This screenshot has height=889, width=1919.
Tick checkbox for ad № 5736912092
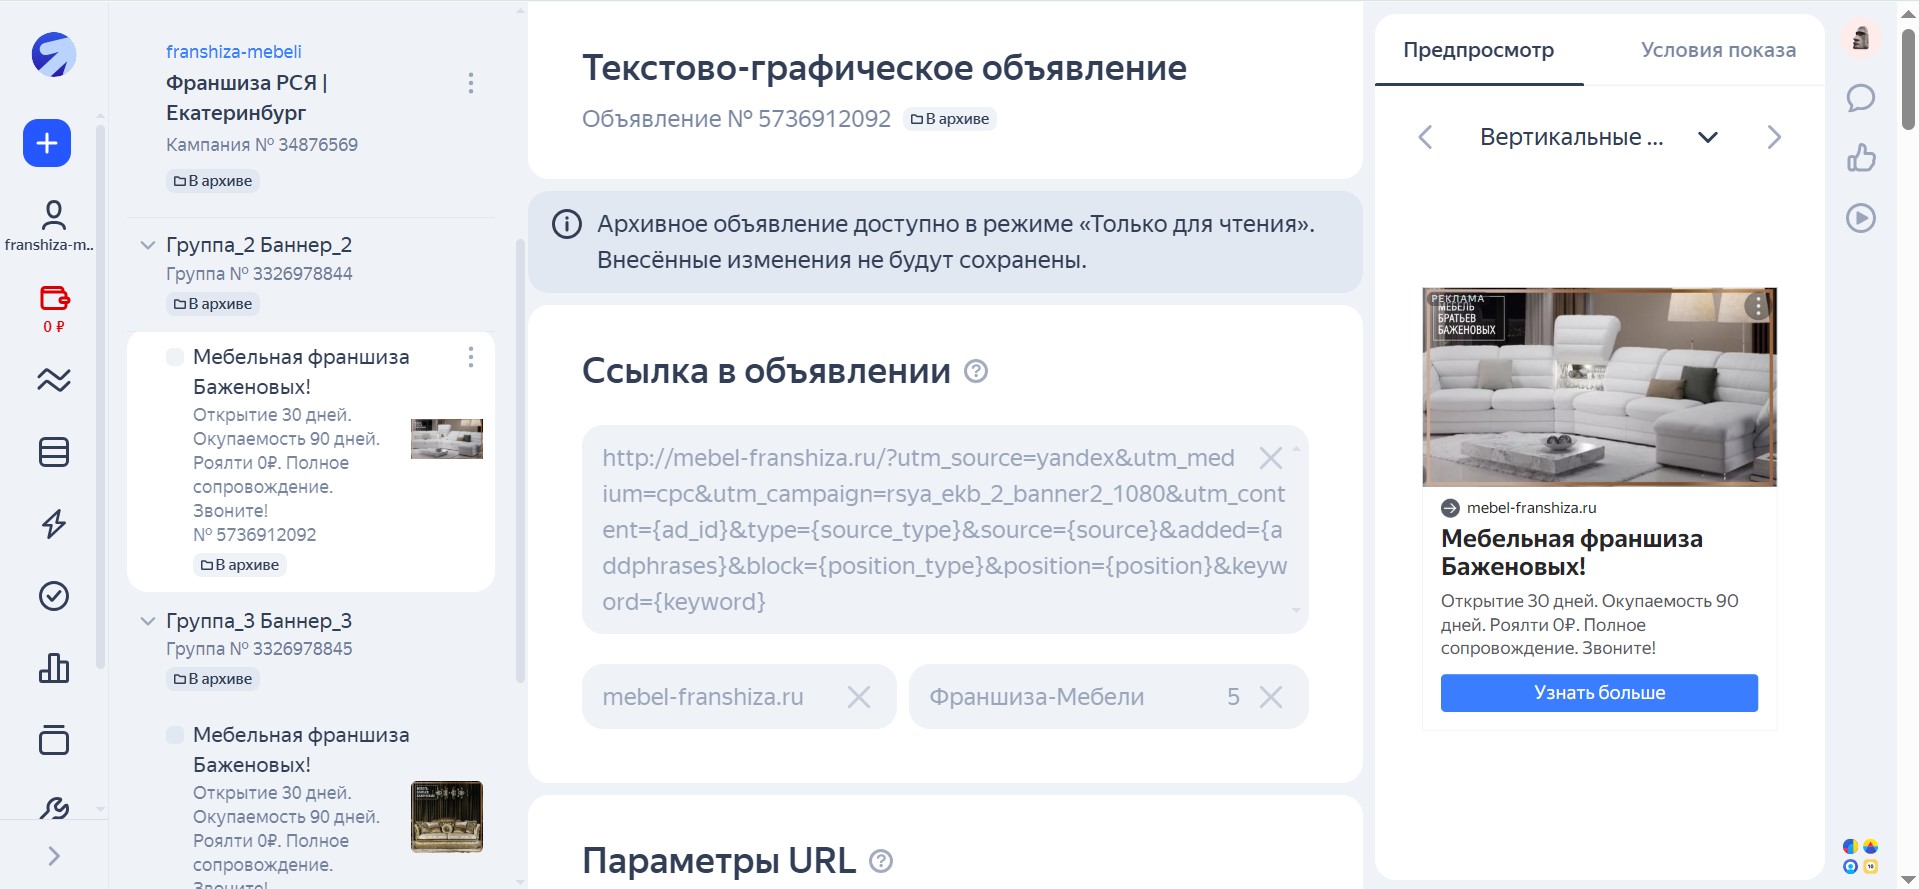[x=175, y=357]
